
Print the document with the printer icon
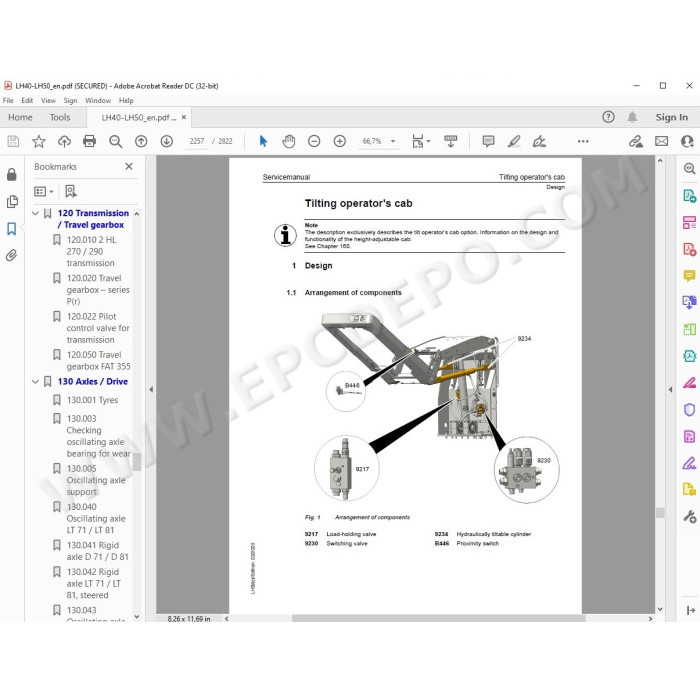tap(90, 142)
